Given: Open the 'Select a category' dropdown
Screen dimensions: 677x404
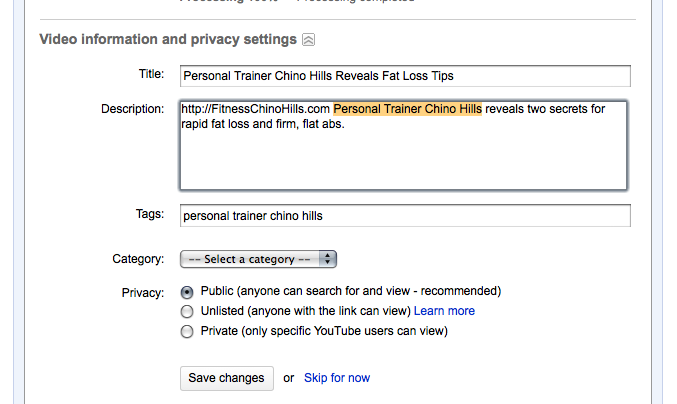Looking at the screenshot, I should (258, 259).
